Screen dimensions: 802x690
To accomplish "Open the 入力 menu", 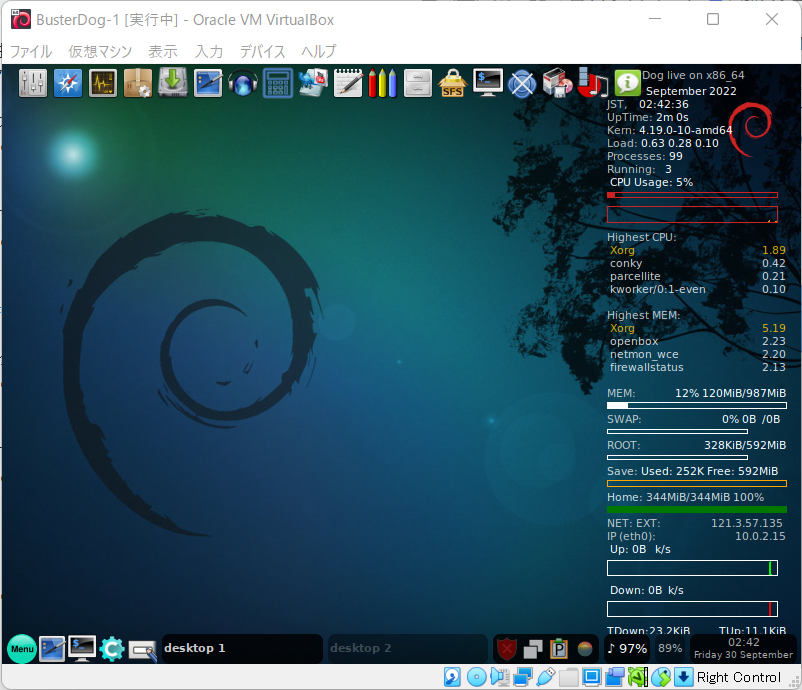I will 209,51.
